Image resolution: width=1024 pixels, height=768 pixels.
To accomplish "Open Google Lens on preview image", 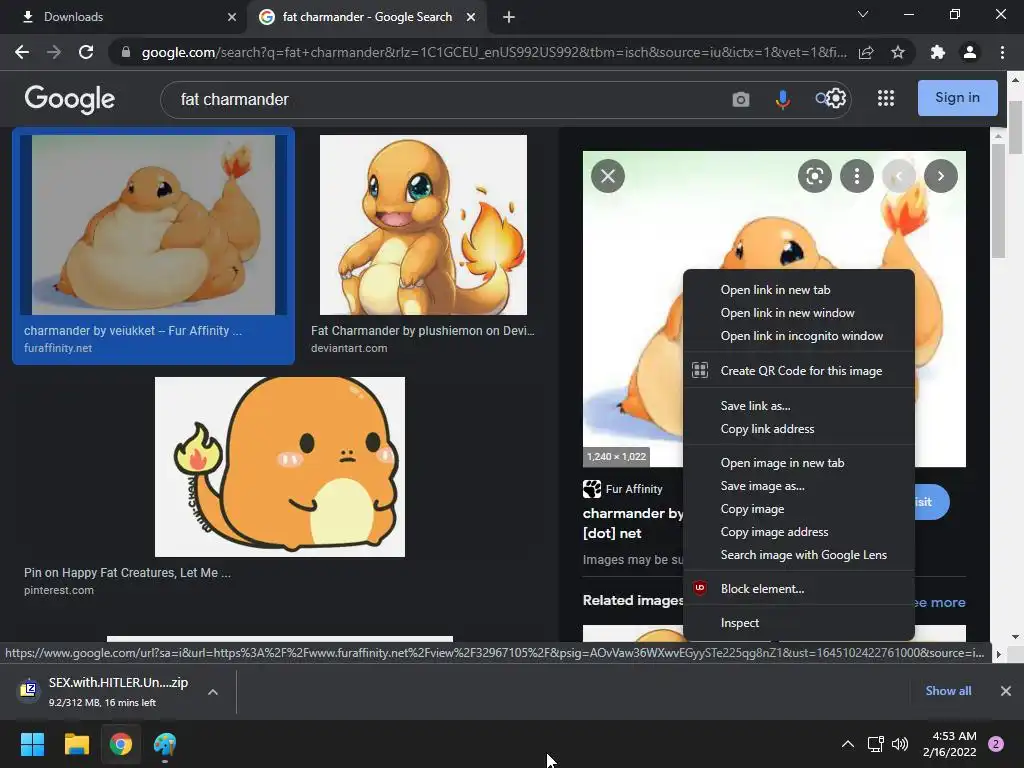I will click(815, 176).
